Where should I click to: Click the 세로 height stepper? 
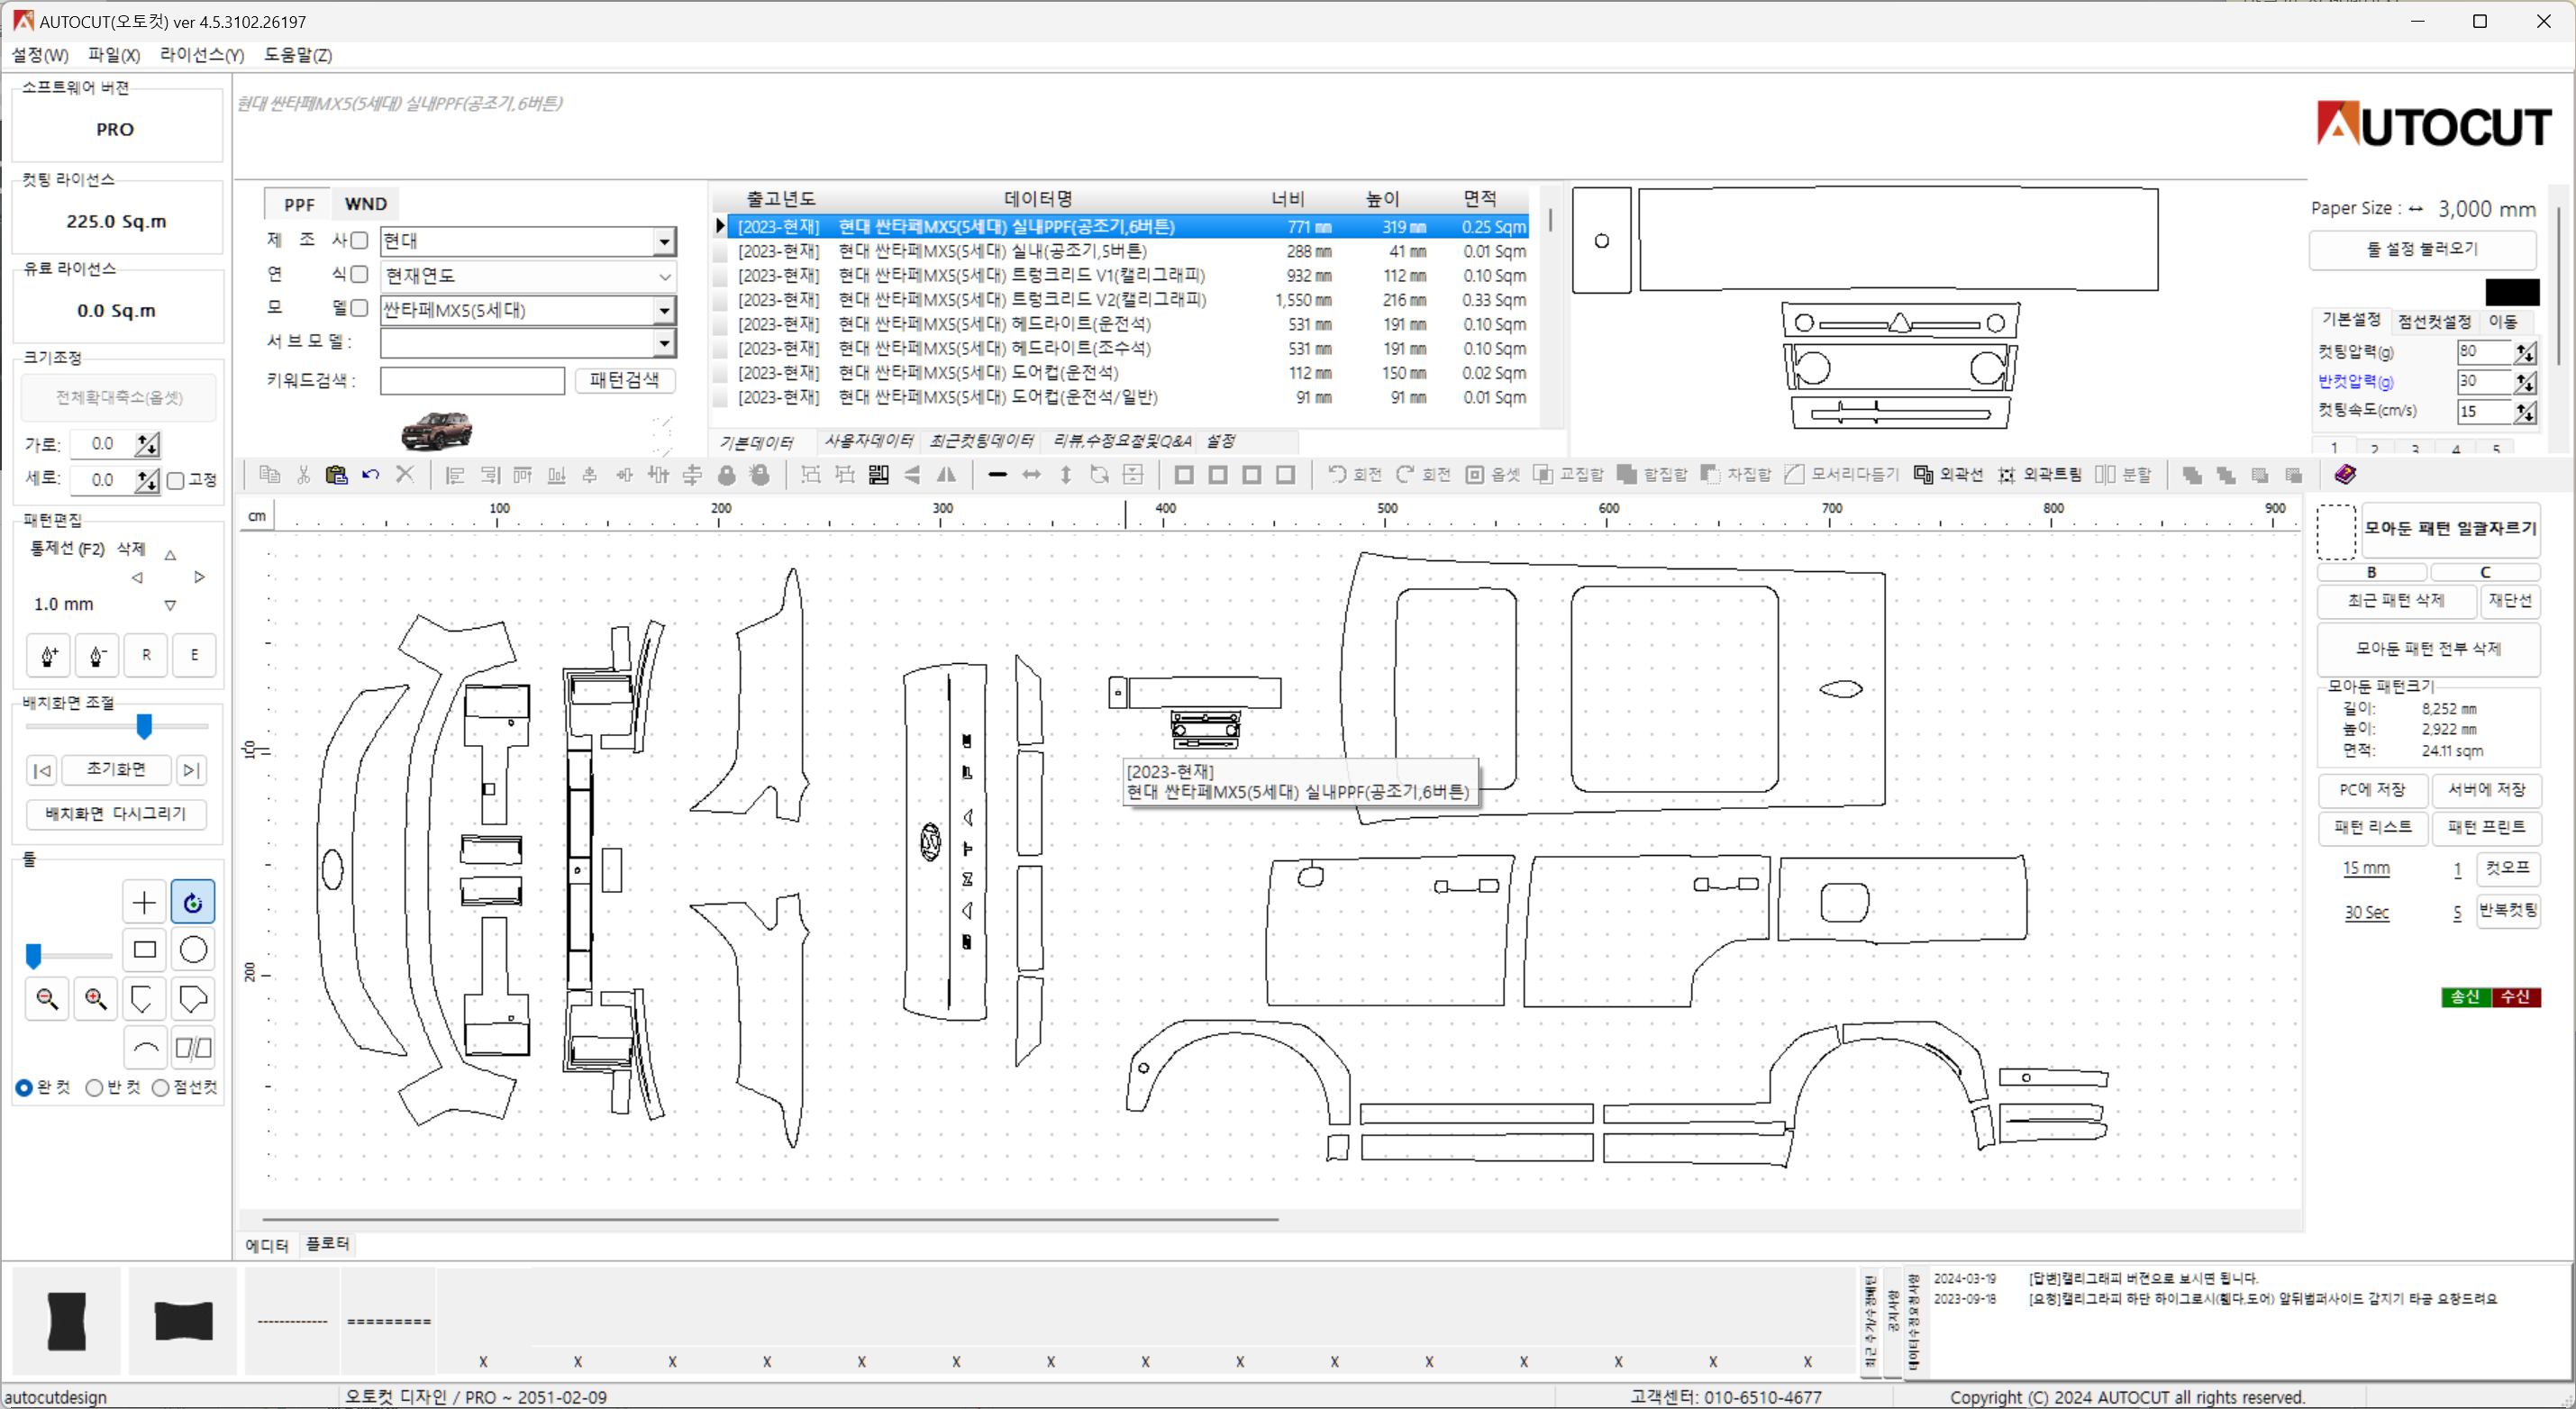[147, 481]
